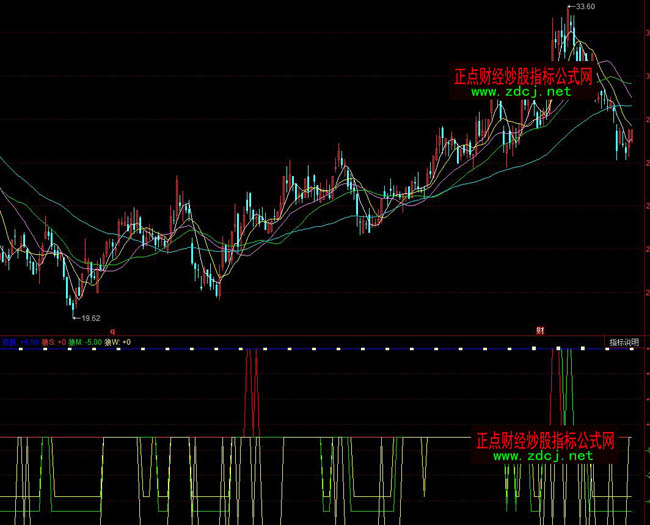The width and height of the screenshot is (650, 525).
Task: Click the 指标说明 button
Action: (x=626, y=342)
